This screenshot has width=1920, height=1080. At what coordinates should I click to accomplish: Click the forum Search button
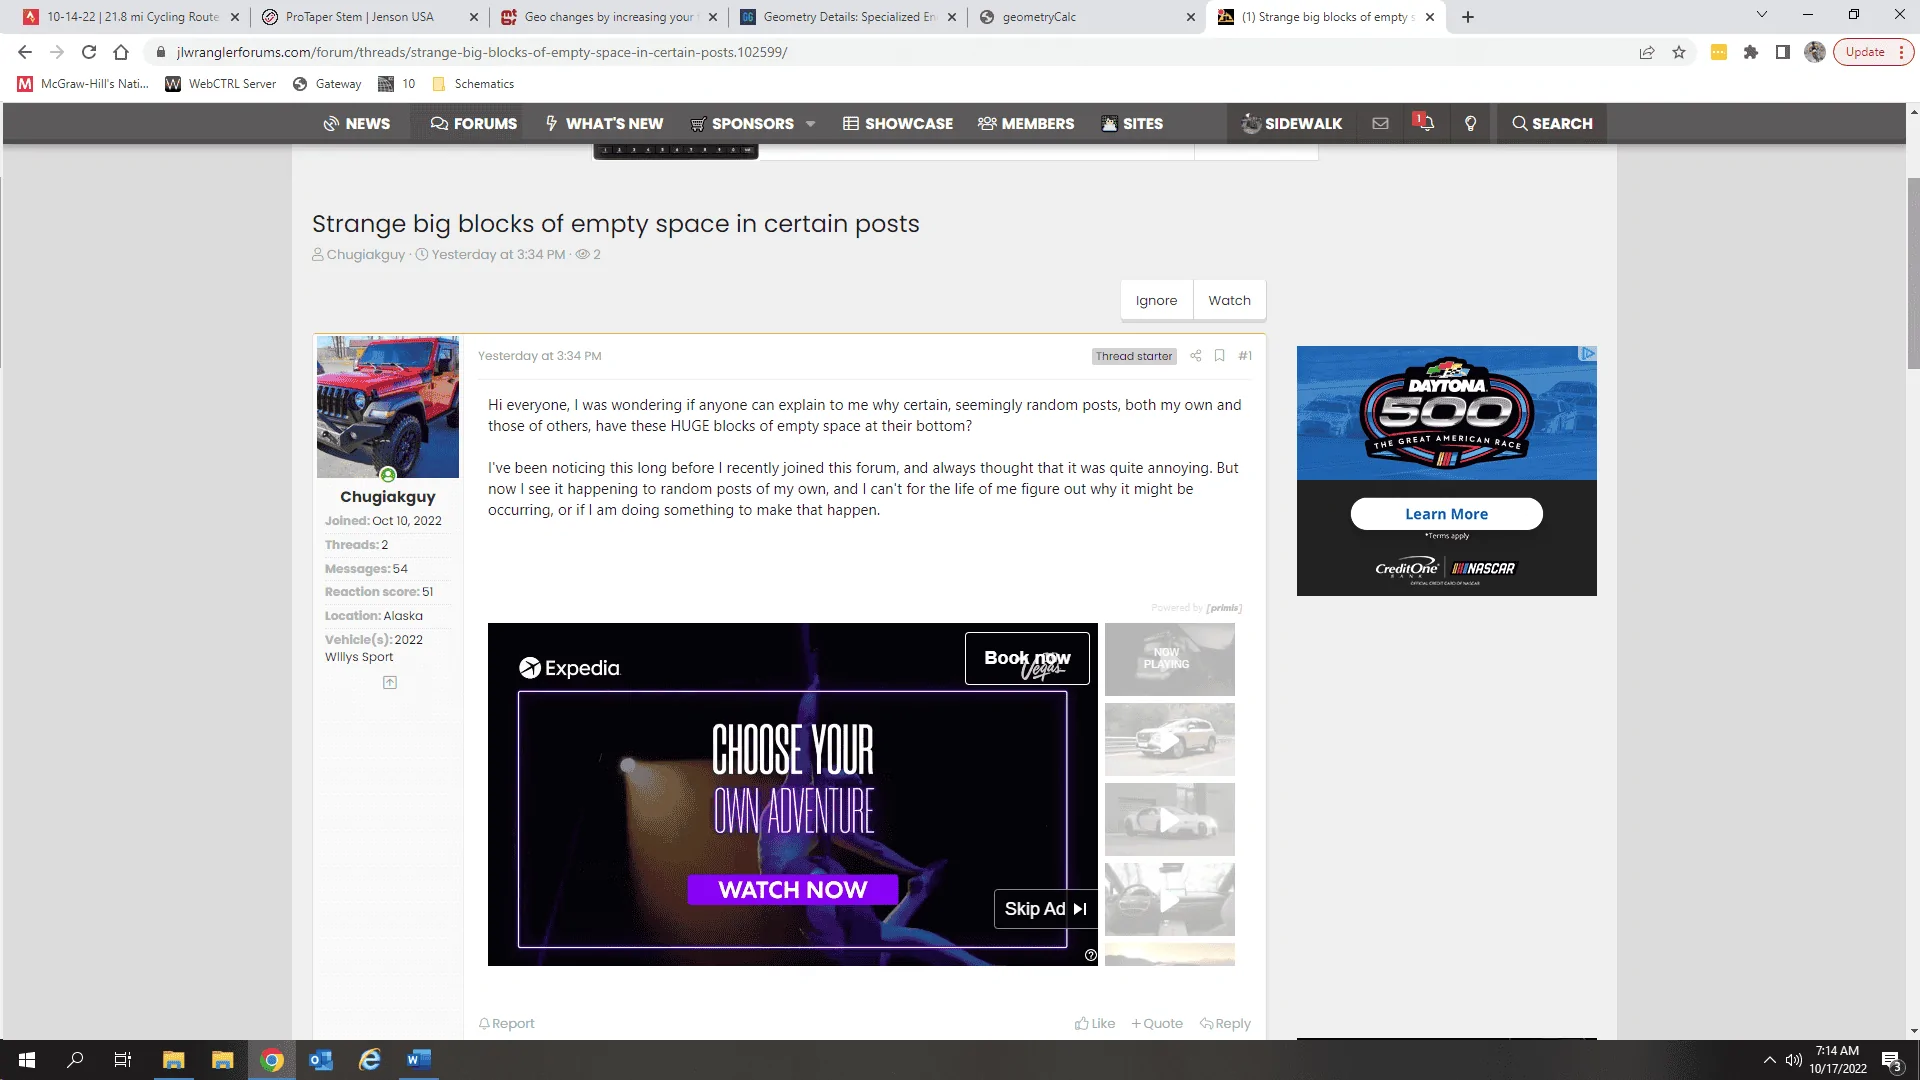1552,123
